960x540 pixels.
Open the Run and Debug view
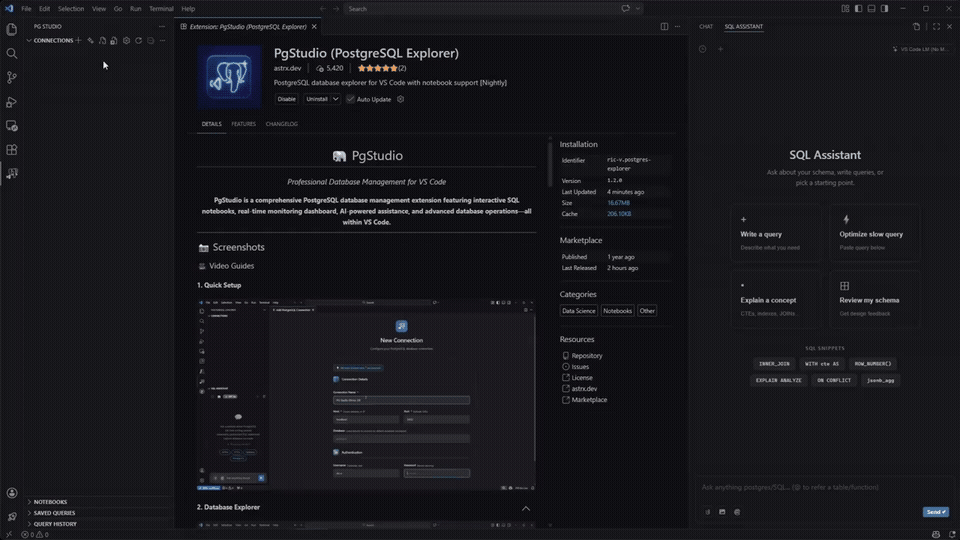click(x=12, y=102)
